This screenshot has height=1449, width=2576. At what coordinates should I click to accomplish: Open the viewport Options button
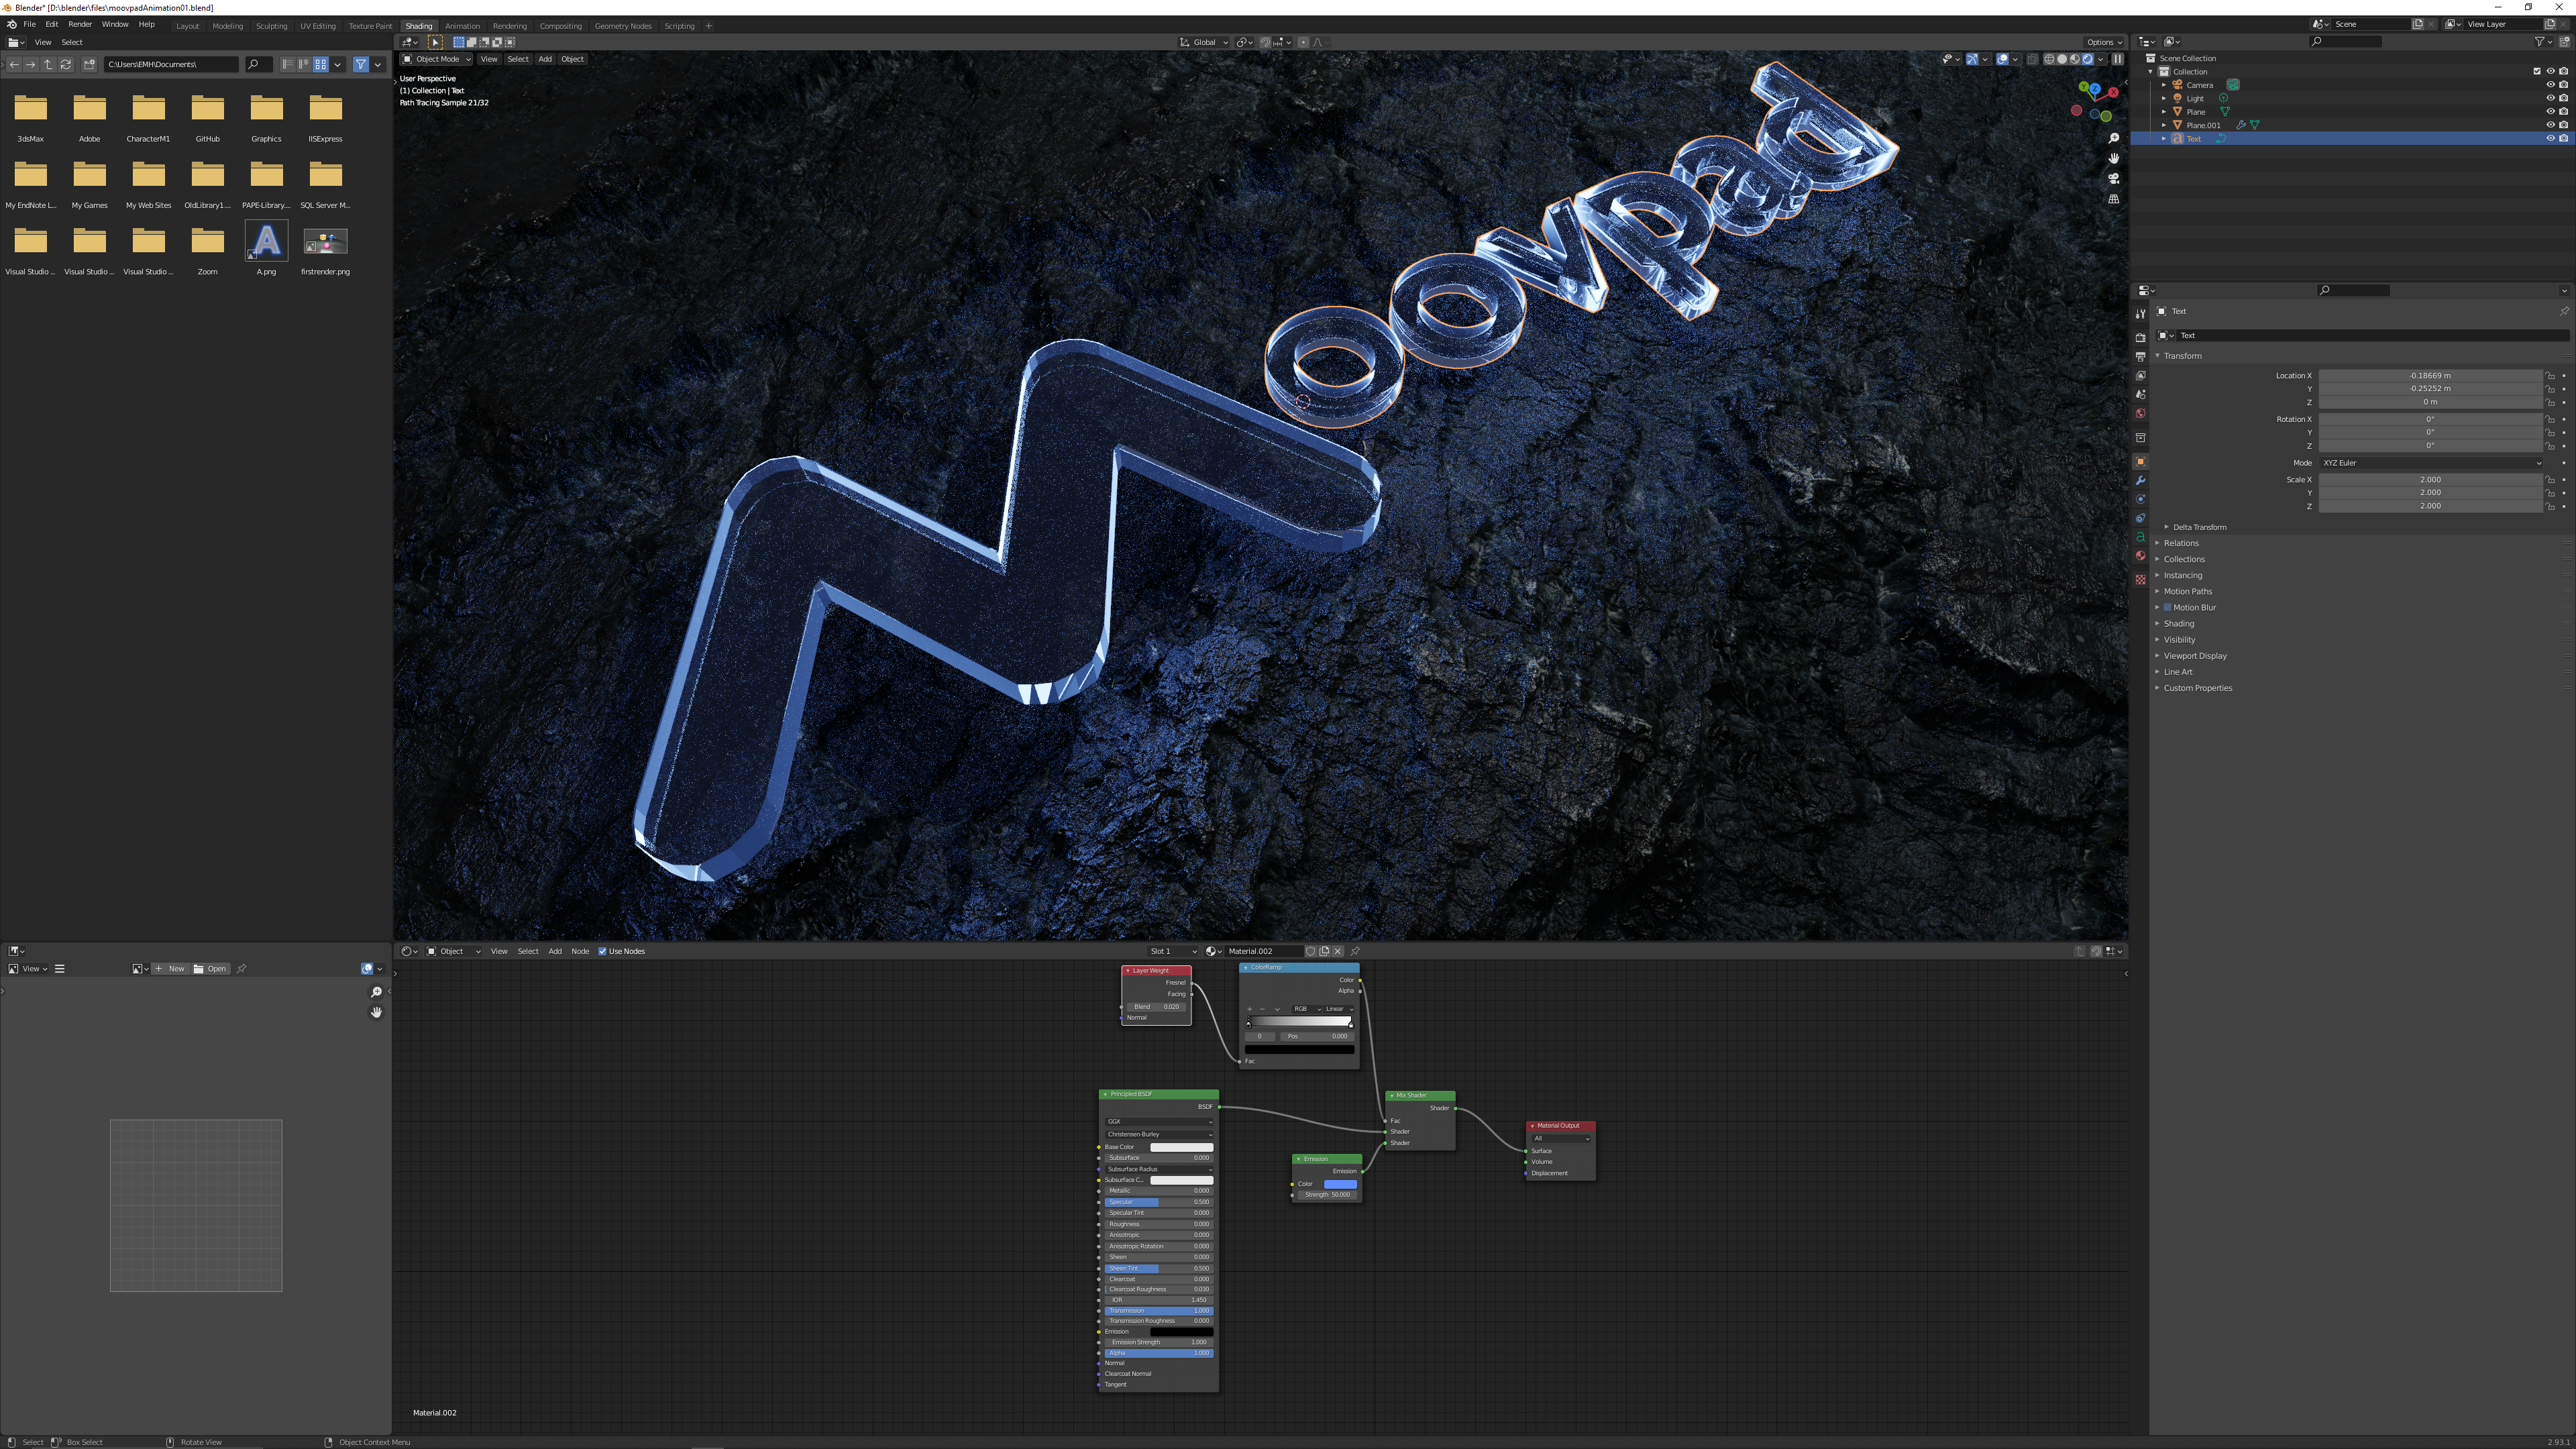pos(2103,42)
